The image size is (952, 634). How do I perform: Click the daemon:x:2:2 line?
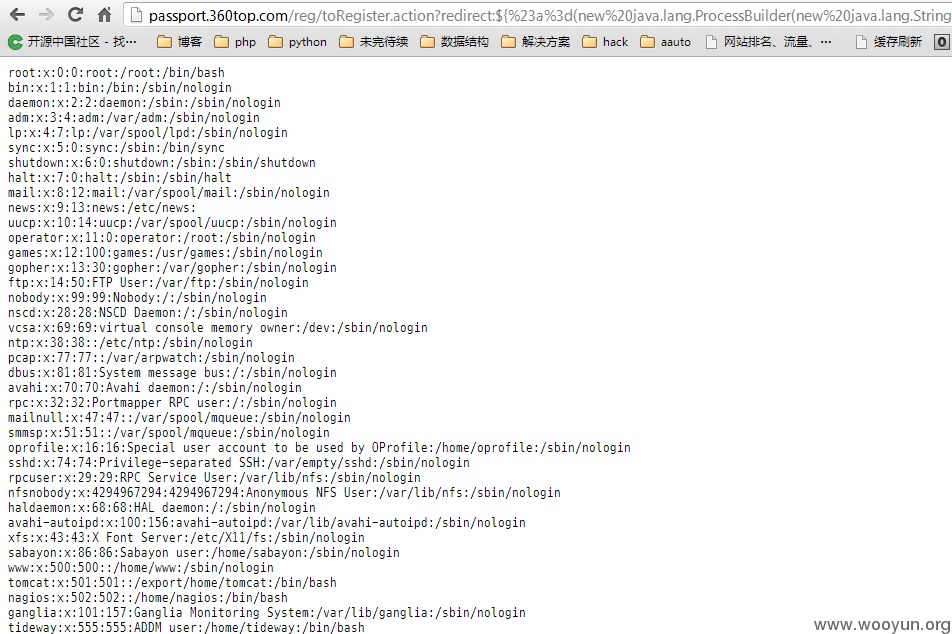pyautogui.click(x=144, y=103)
